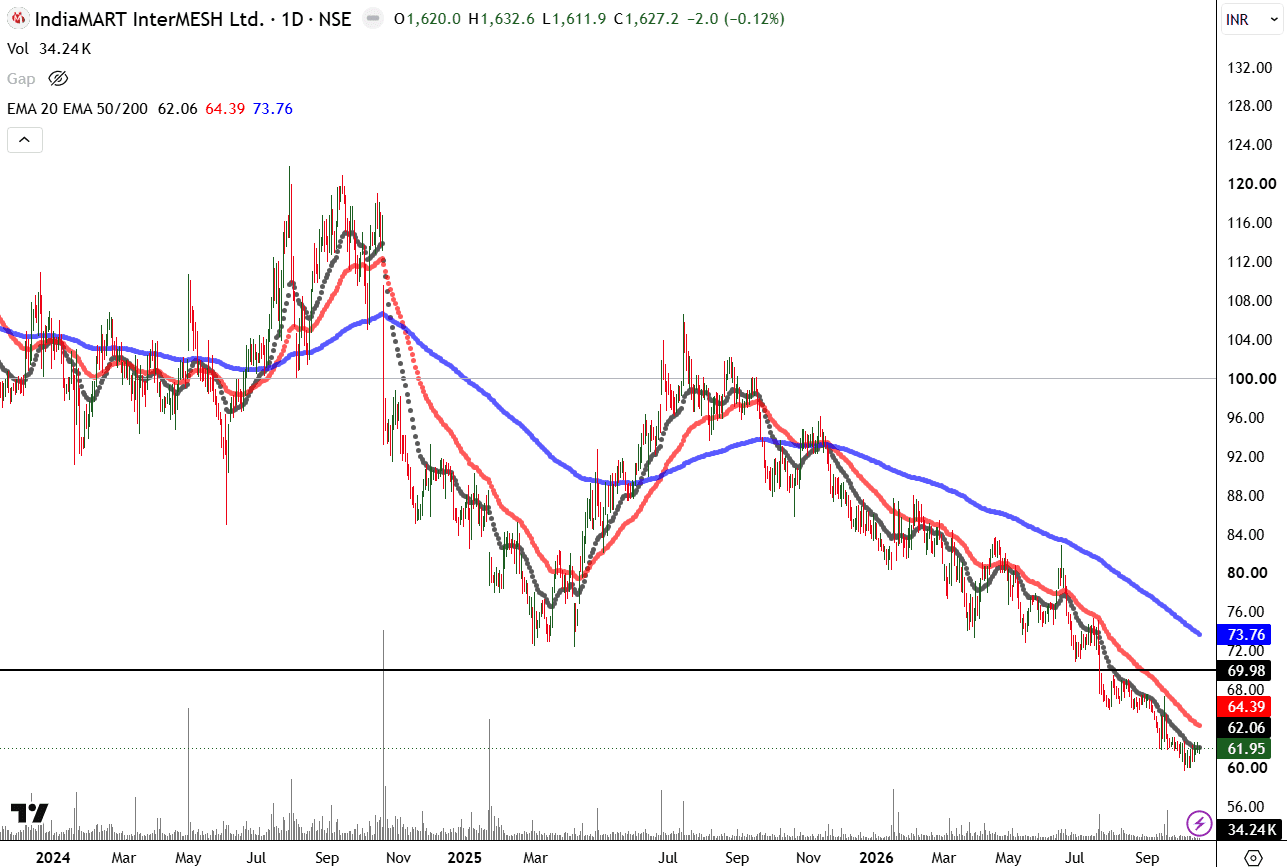Click the close price C1,627.2 value
This screenshot has width=1287, height=867.
click(647, 19)
